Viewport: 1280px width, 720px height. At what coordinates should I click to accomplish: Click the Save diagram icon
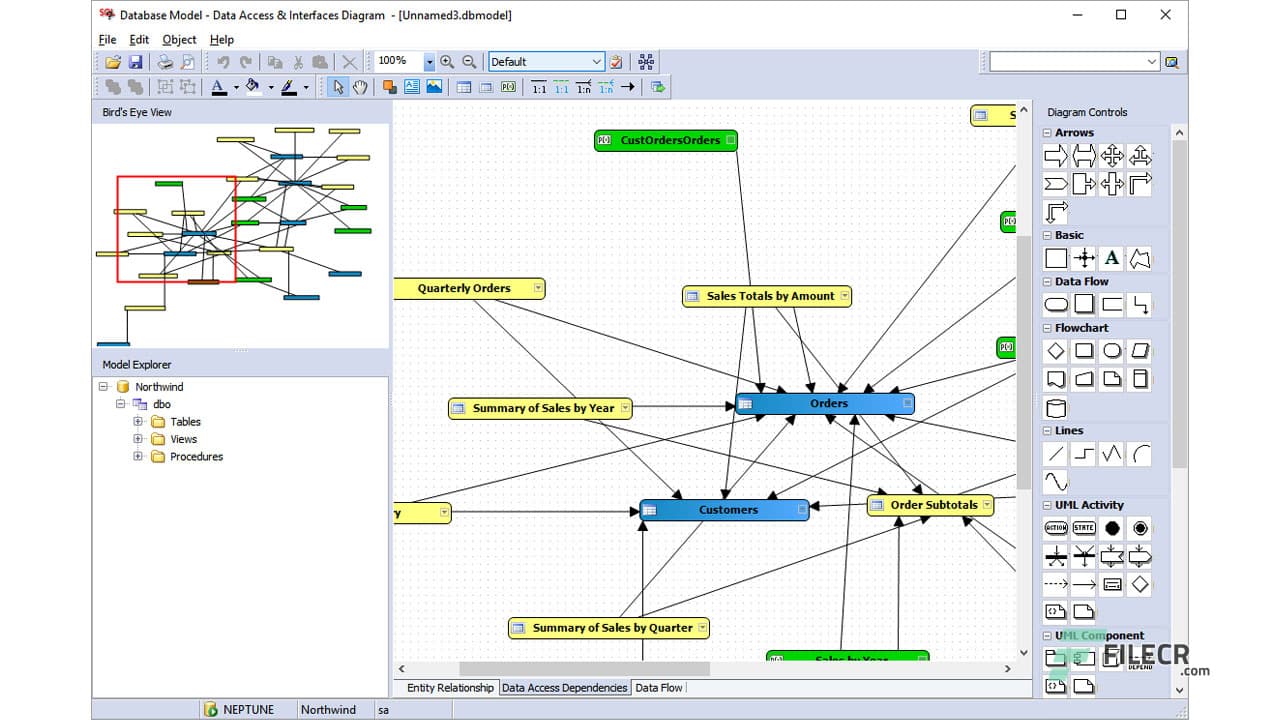(137, 62)
